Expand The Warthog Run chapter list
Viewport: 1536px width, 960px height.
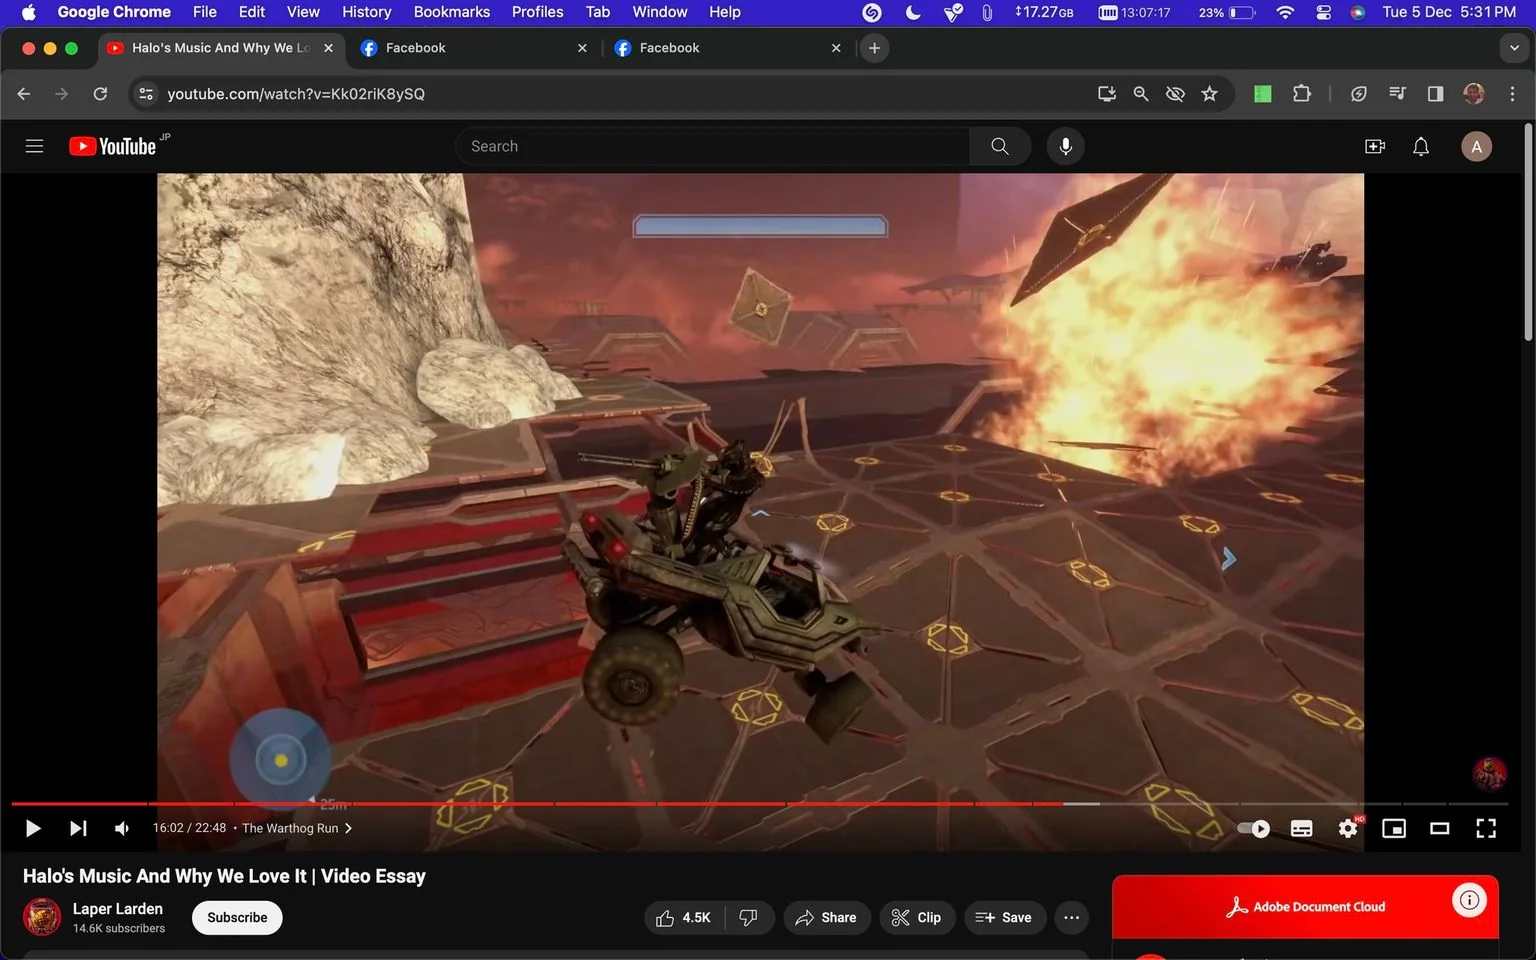click(x=297, y=828)
